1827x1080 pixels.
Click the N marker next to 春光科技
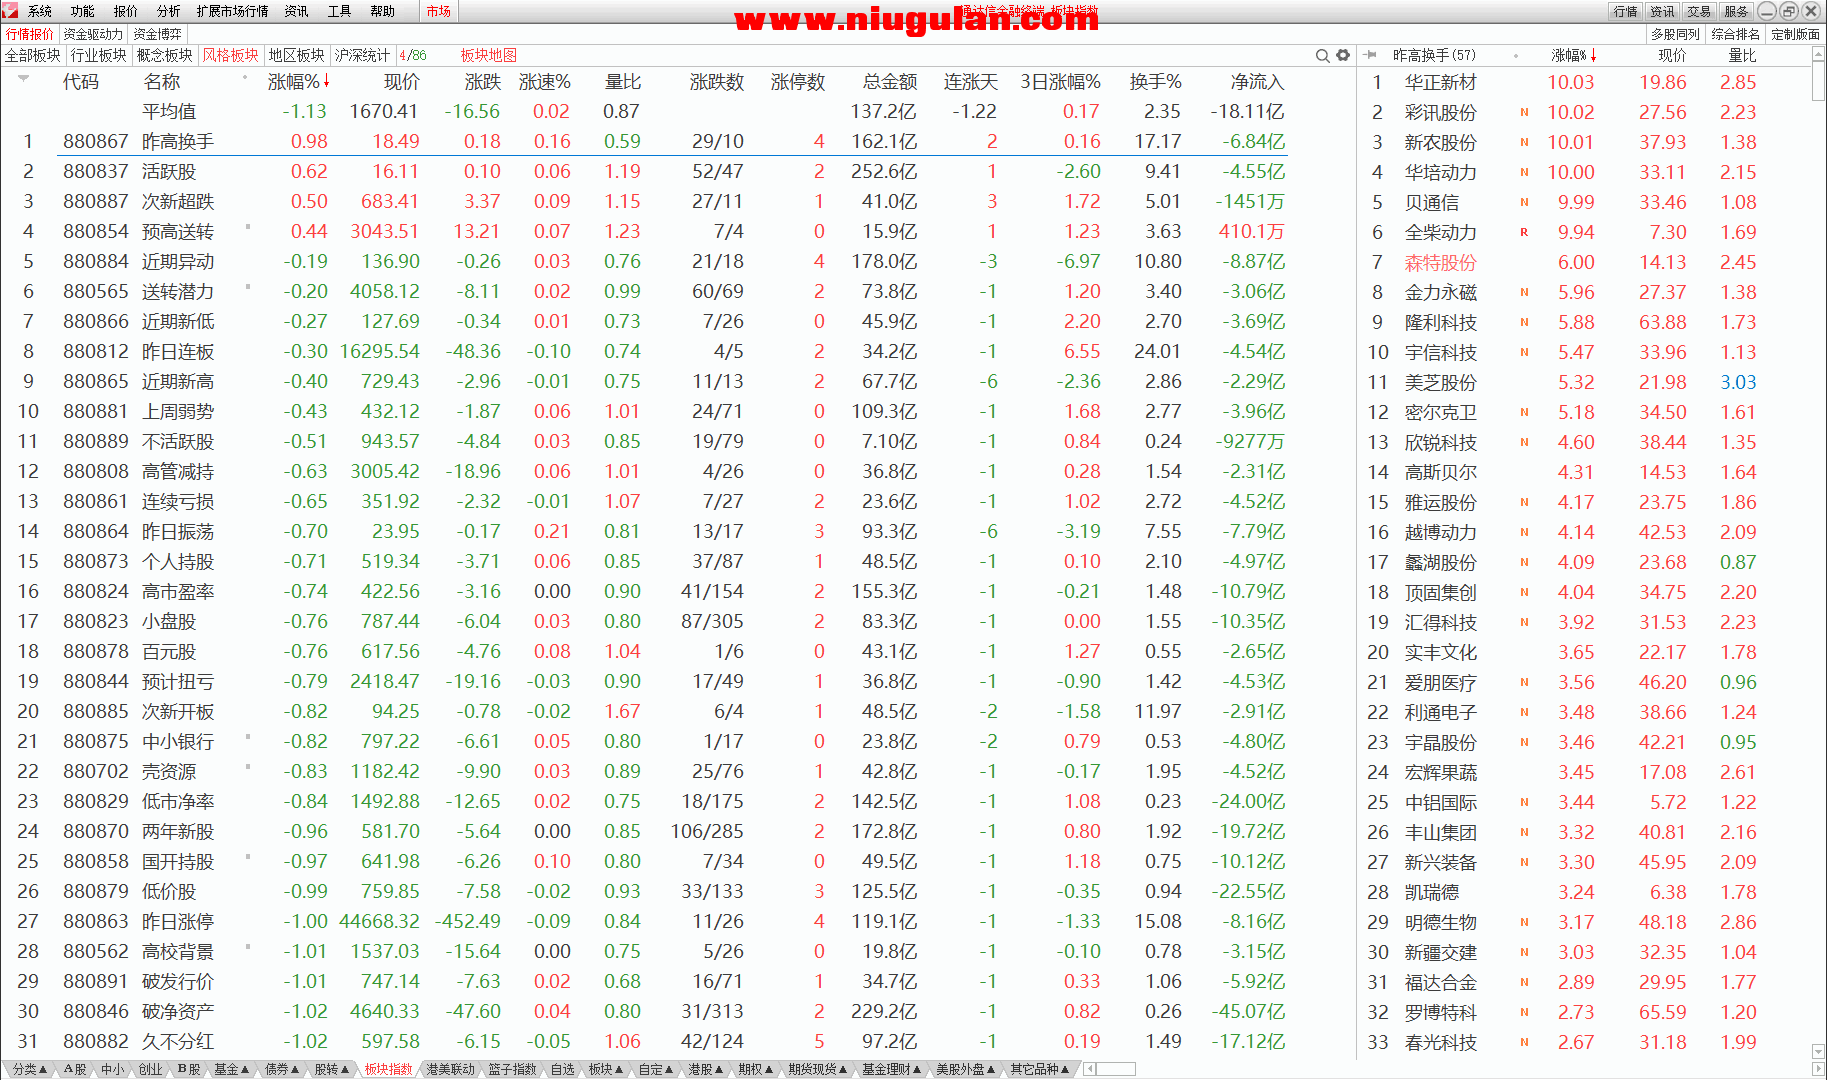click(x=1524, y=1042)
